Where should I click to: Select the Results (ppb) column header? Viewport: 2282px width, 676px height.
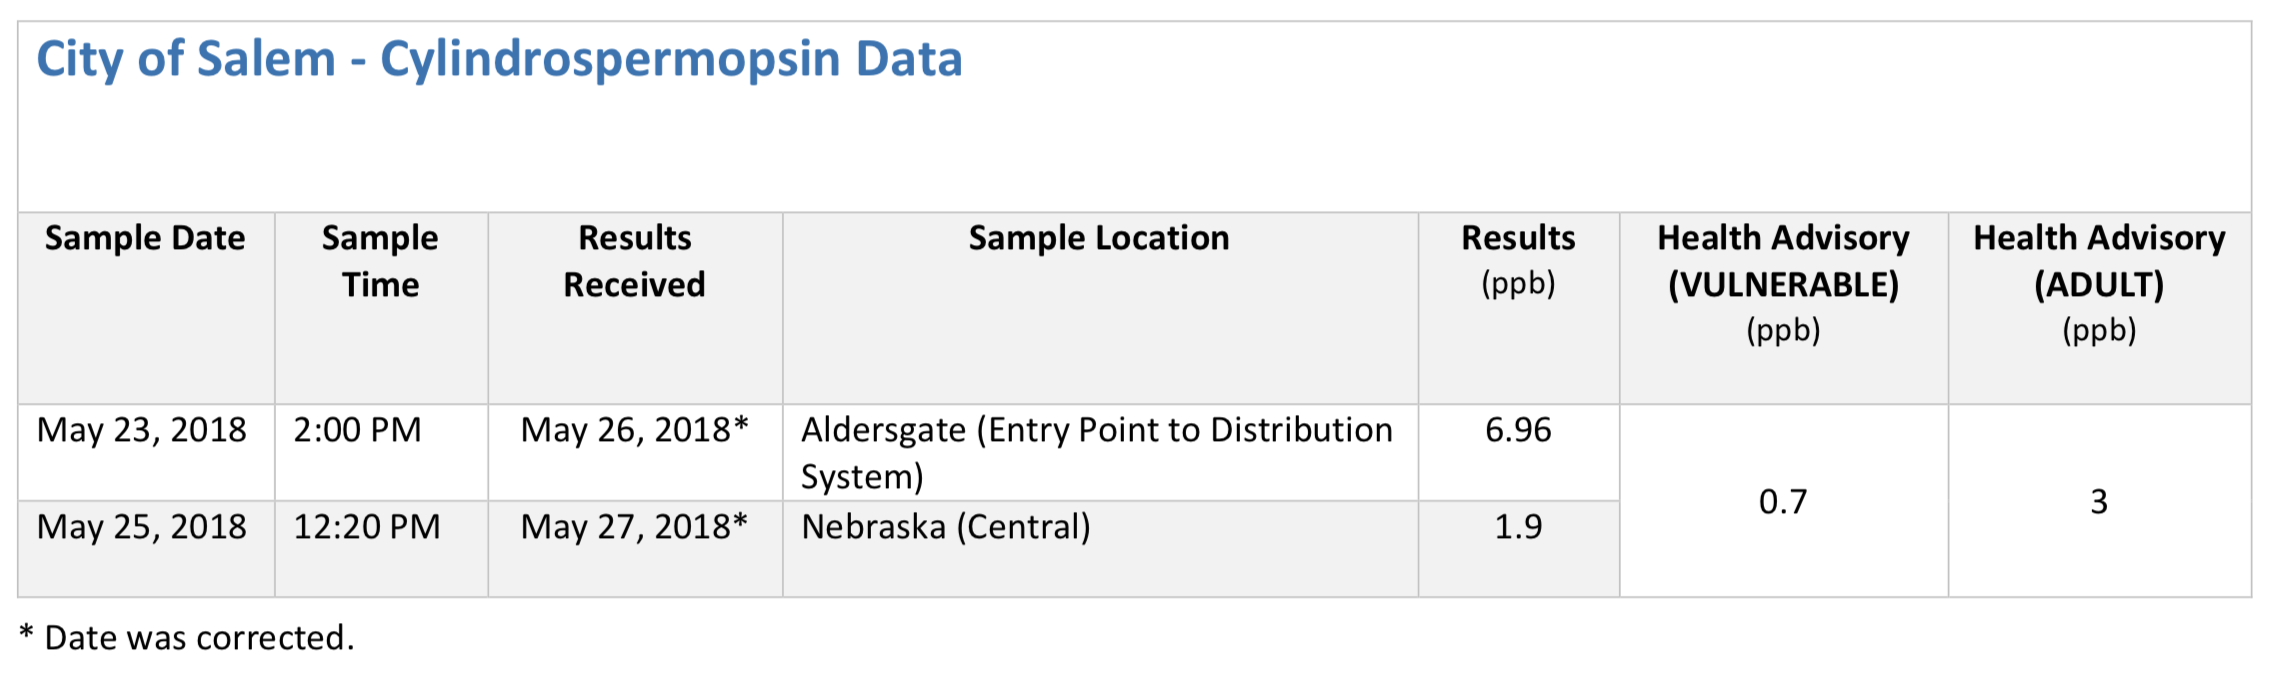point(1517,259)
